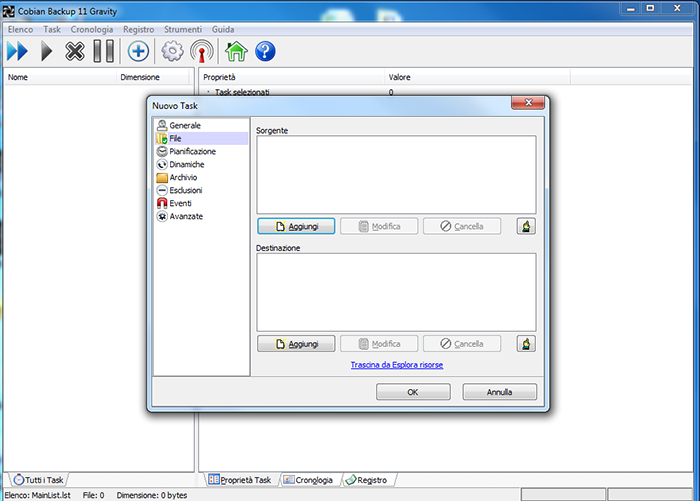Open options with the gear icon

[x=172, y=51]
